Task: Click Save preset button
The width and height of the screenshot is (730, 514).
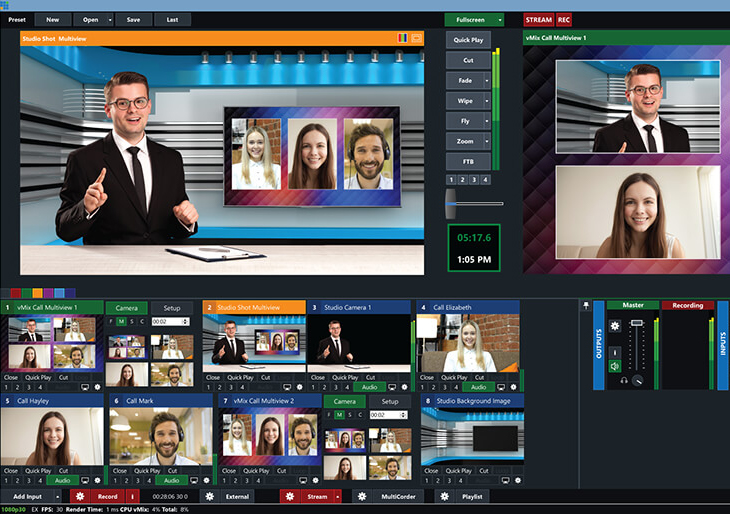Action: click(x=133, y=20)
